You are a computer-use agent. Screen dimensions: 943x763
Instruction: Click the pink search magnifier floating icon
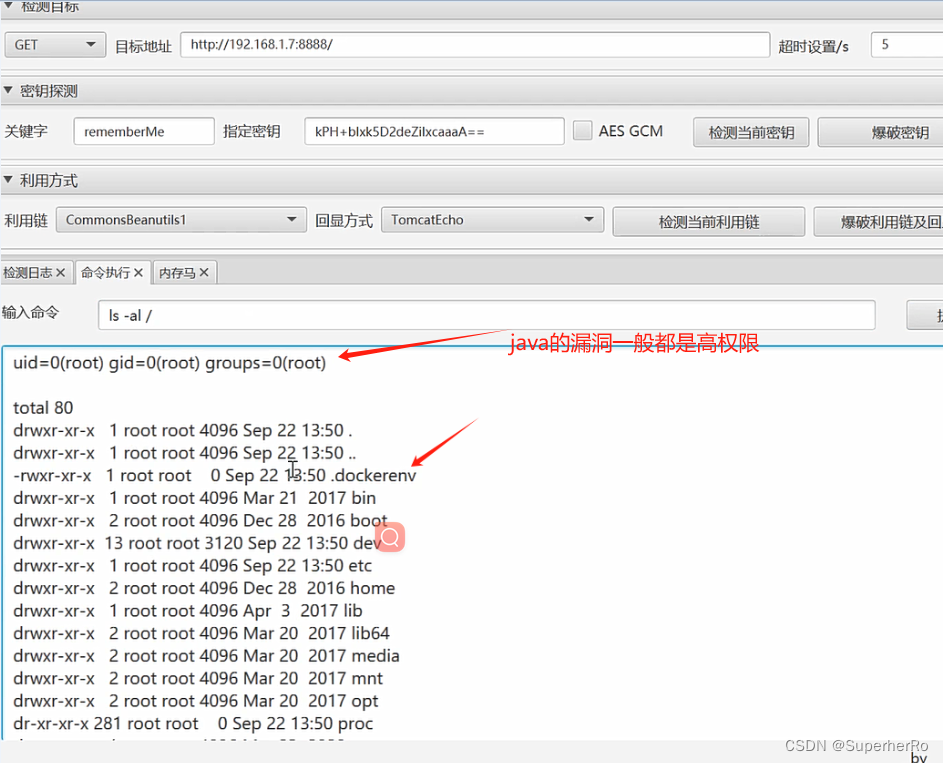pyautogui.click(x=390, y=537)
